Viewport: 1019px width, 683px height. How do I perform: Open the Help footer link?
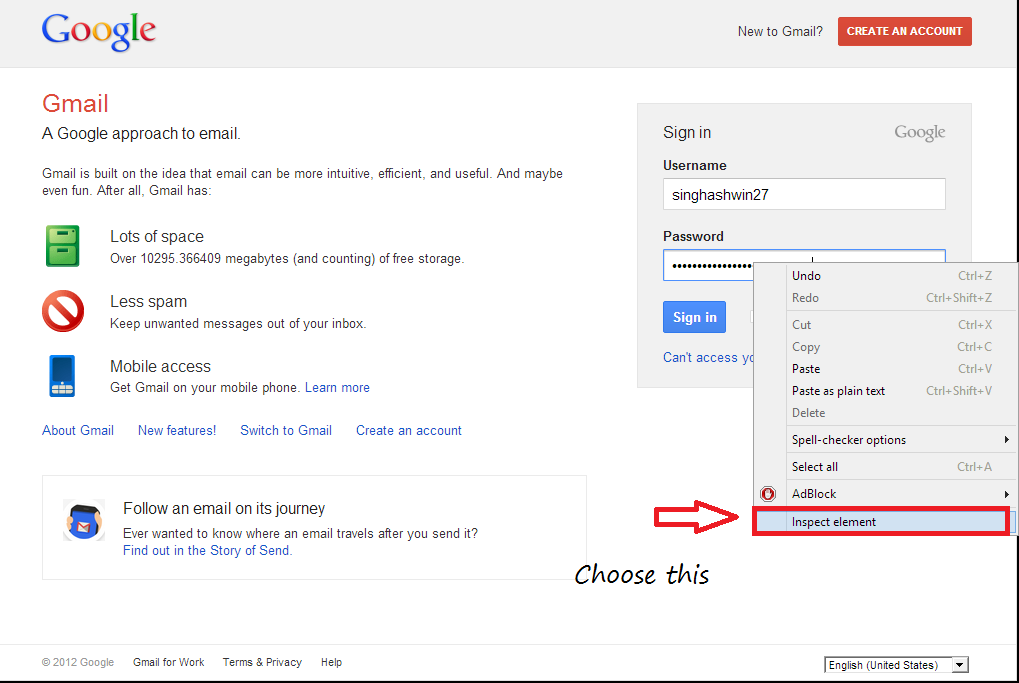331,662
